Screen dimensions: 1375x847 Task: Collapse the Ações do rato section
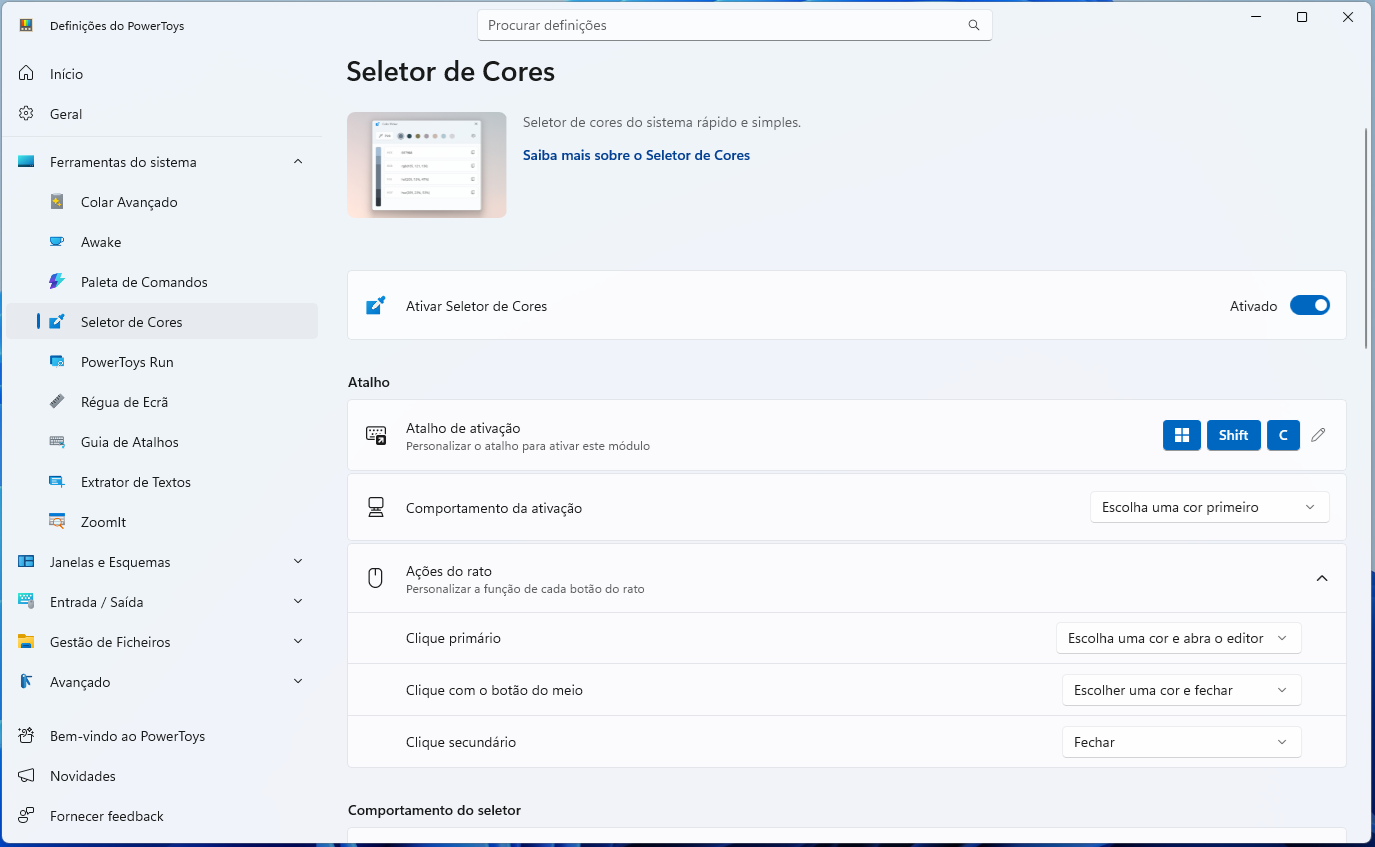point(1321,578)
